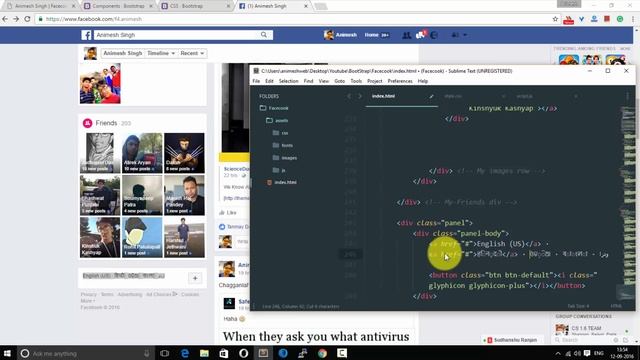Click the Facebook search magnifier
This screenshot has width=640, height=360.
point(264,35)
